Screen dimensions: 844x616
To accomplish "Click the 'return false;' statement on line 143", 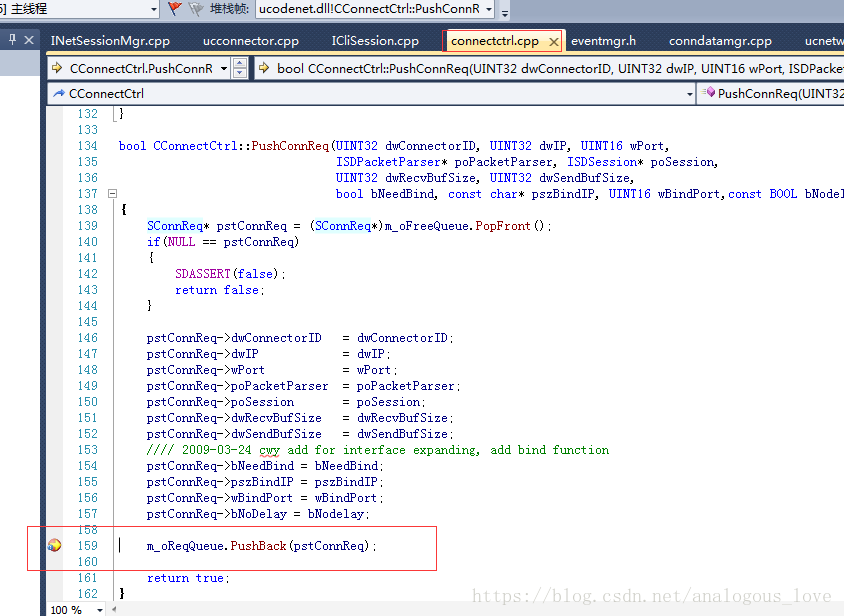I will [220, 290].
